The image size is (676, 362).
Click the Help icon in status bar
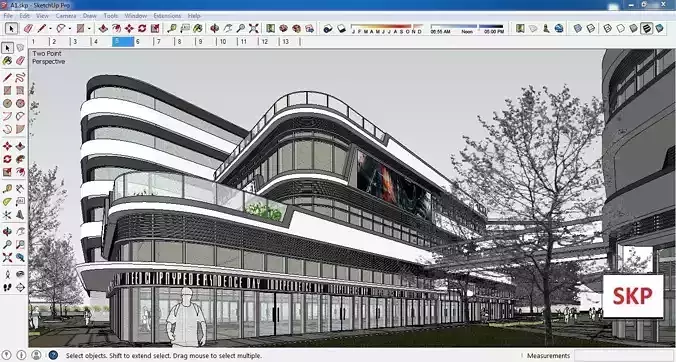pos(53,355)
